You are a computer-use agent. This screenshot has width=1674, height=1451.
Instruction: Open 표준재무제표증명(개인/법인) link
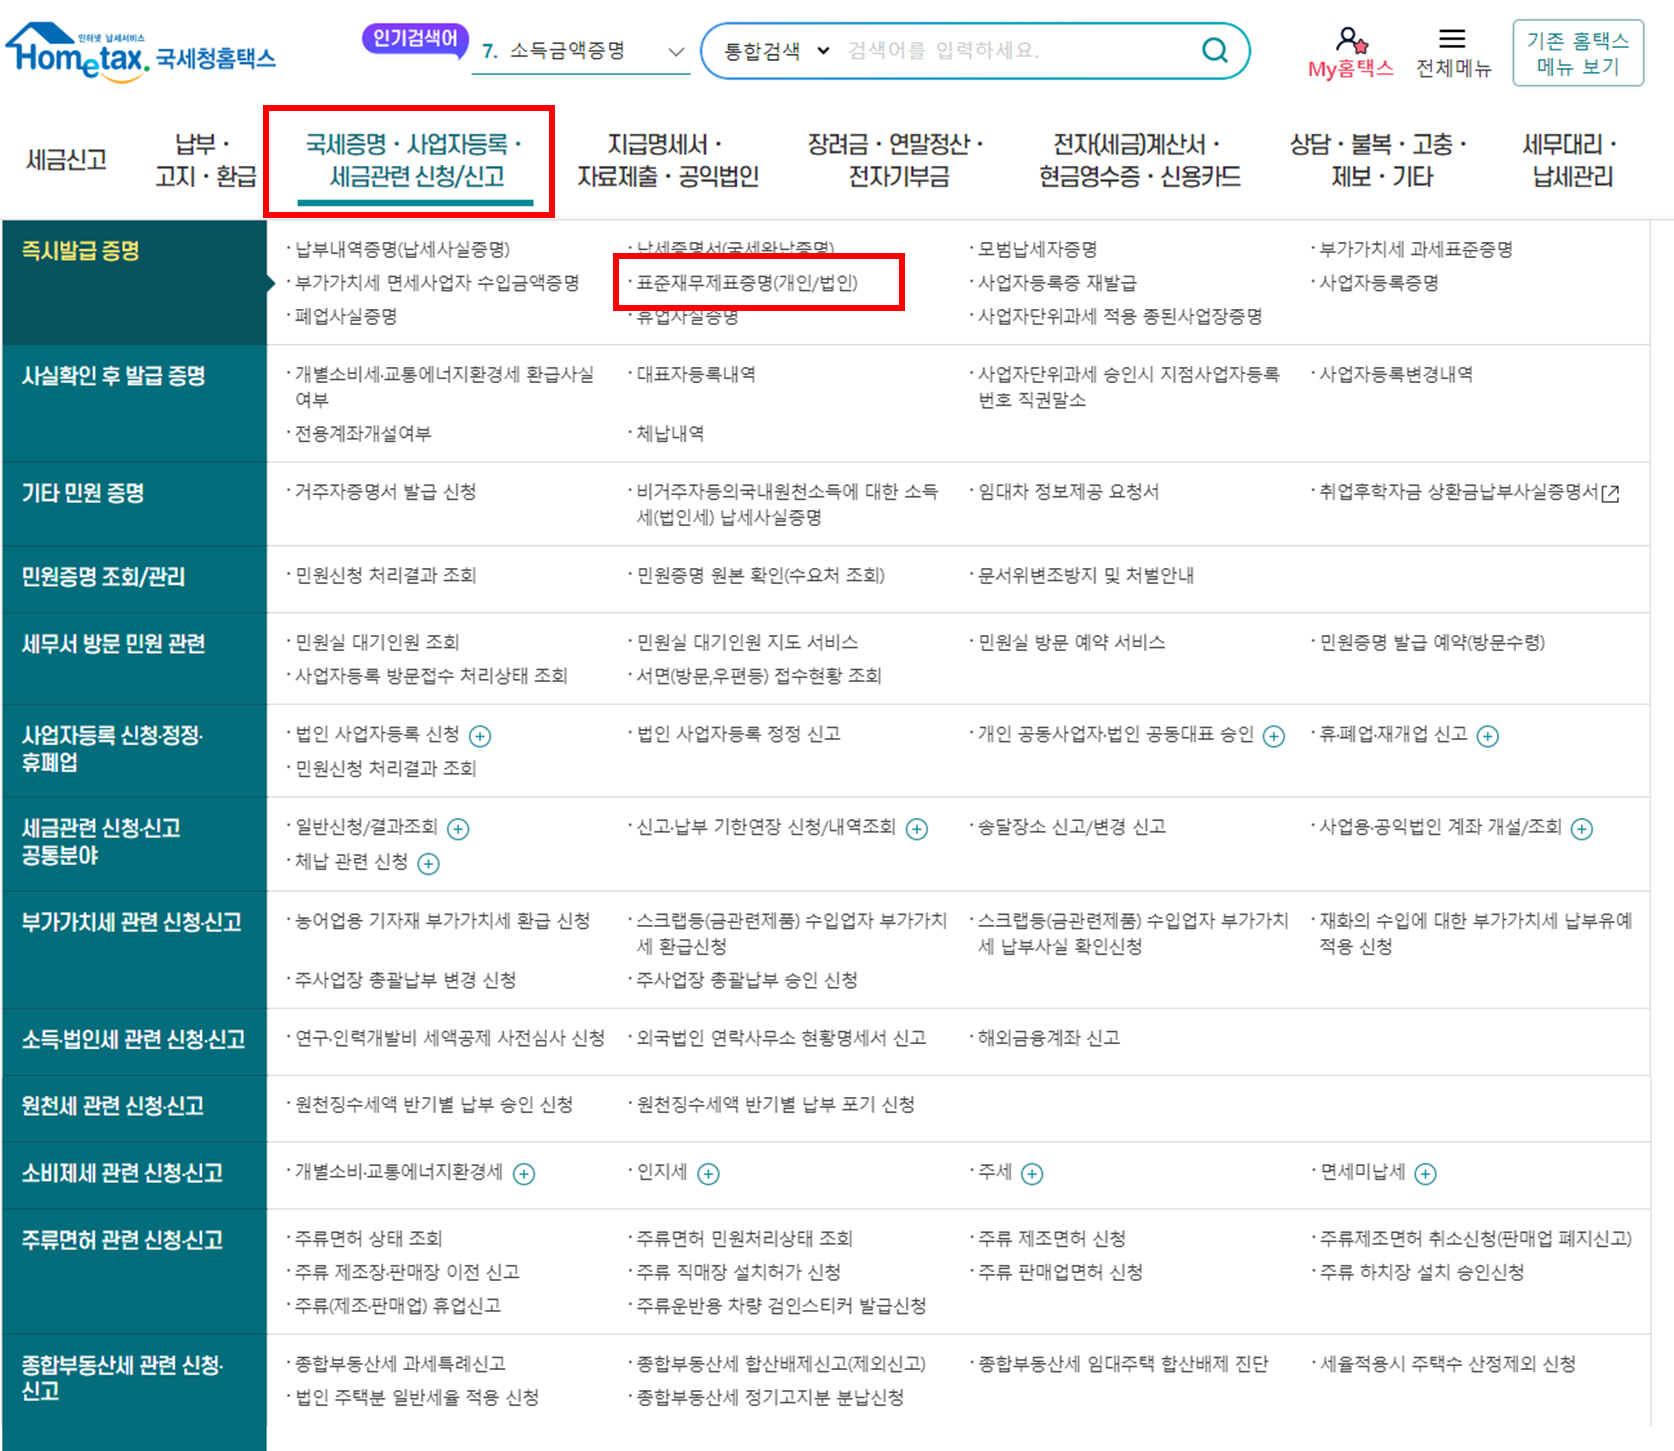pos(747,283)
